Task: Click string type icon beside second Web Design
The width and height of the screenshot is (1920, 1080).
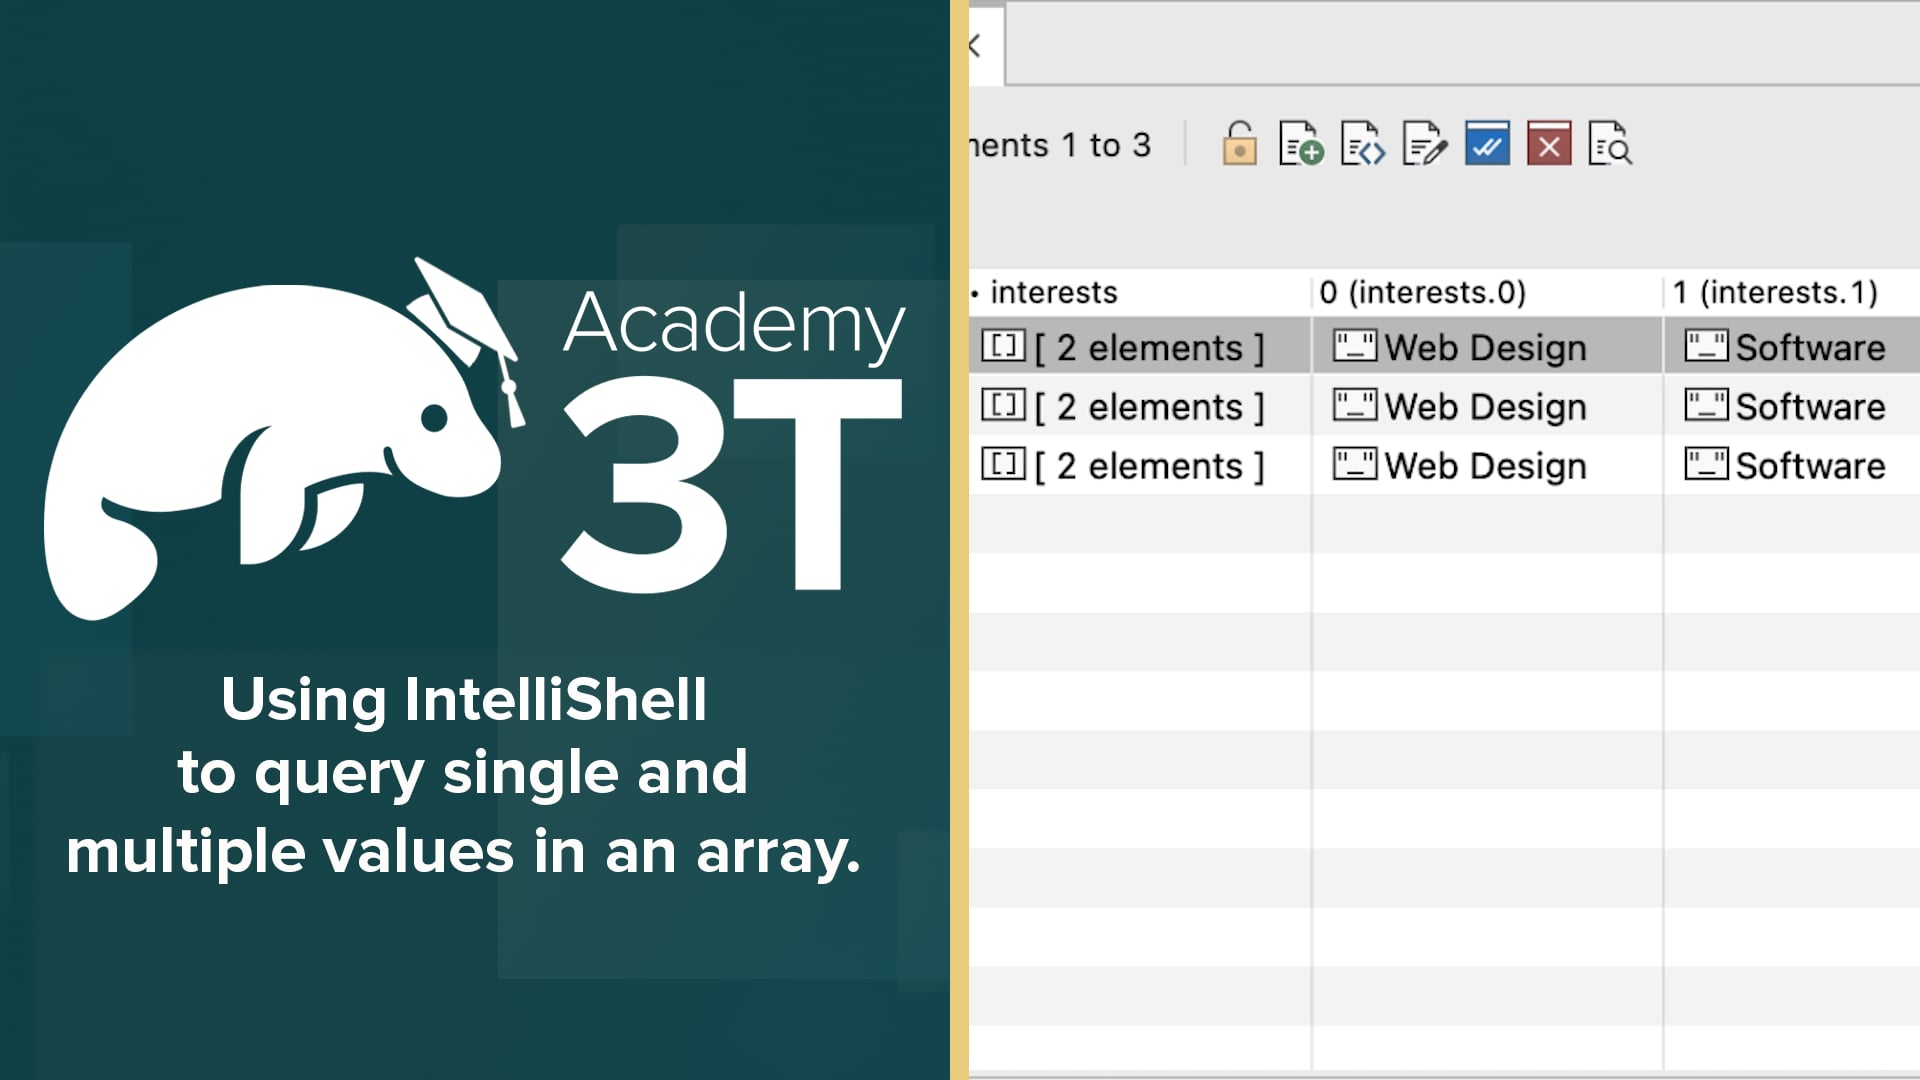Action: pyautogui.click(x=1355, y=405)
